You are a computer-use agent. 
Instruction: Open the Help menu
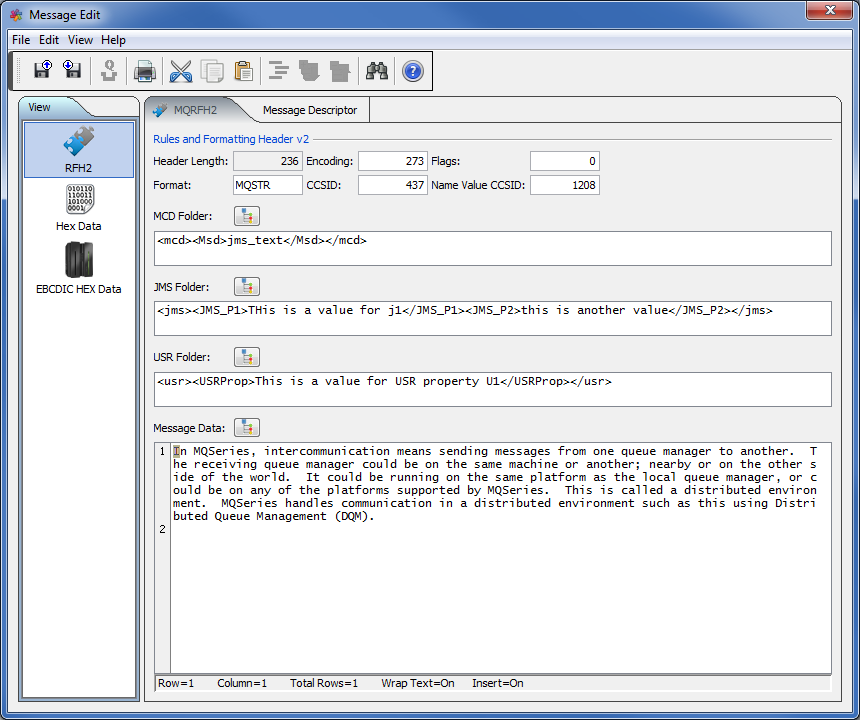[x=113, y=40]
